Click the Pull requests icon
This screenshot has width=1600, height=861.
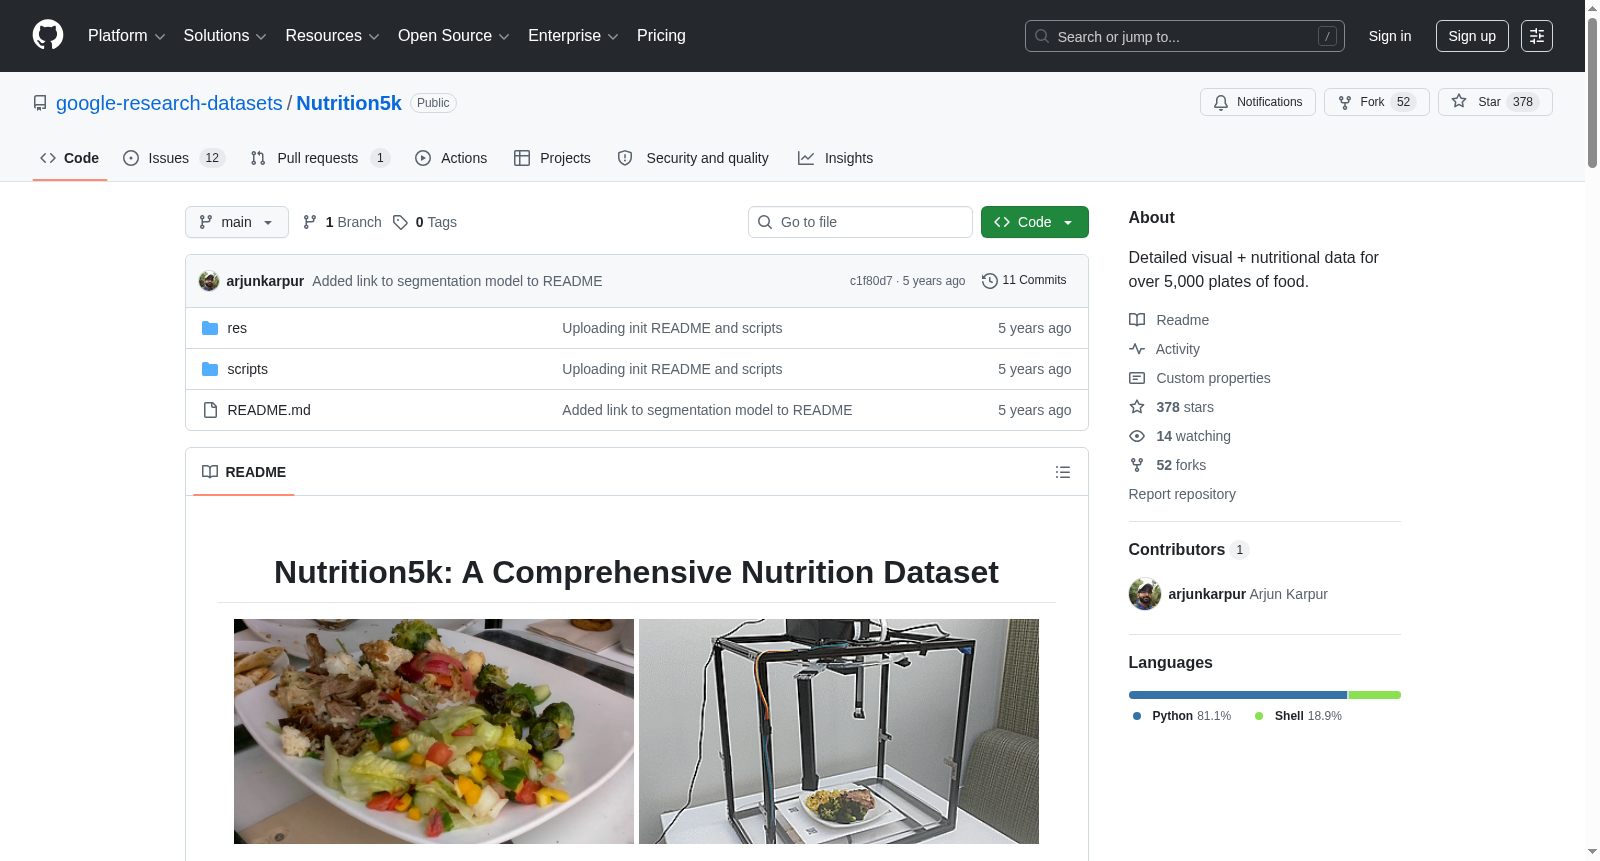coord(258,158)
